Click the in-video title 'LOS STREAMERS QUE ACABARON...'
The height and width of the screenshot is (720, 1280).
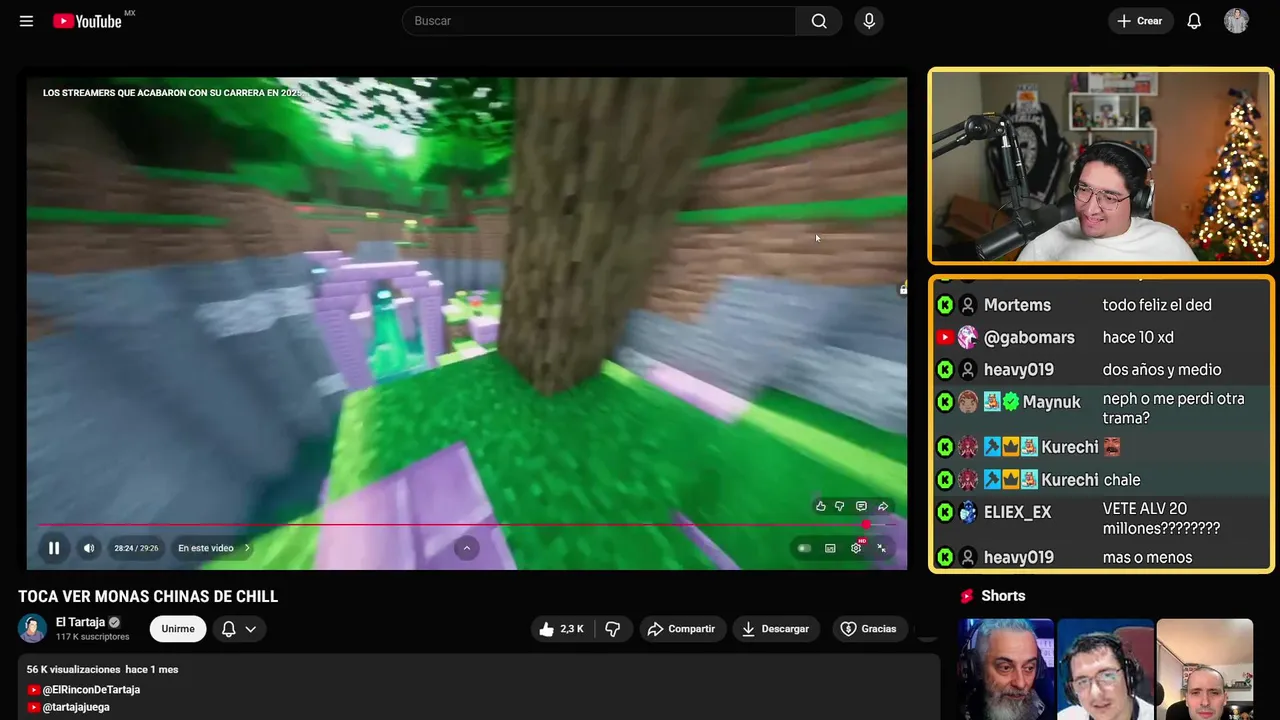pyautogui.click(x=172, y=93)
